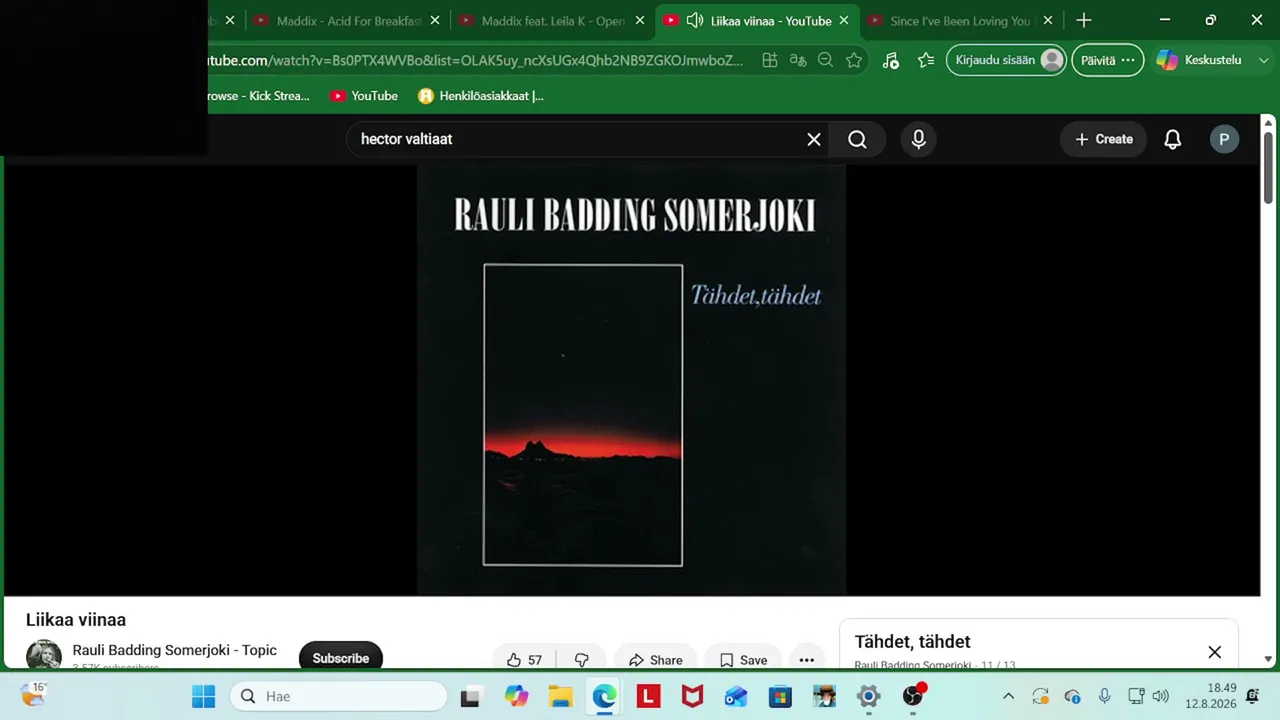Save the video to a playlist
Viewport: 1280px width, 720px height.
743,660
